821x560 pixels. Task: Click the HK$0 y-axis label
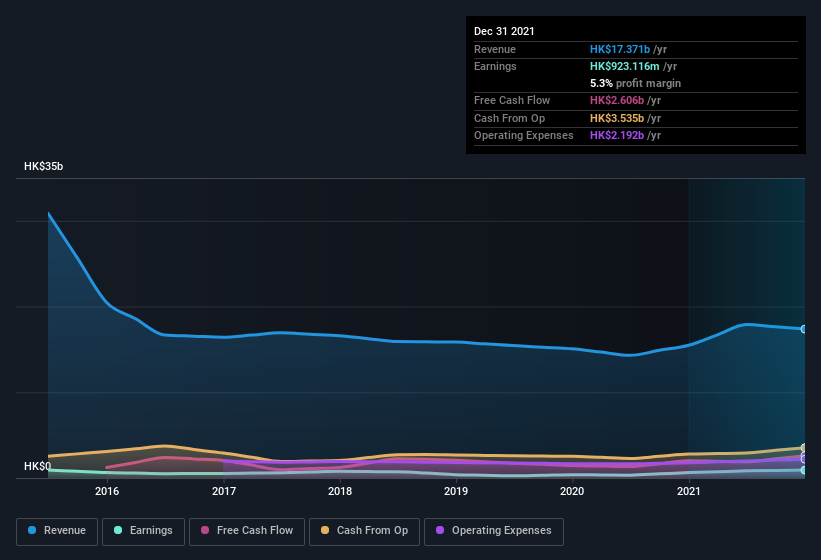[37, 466]
